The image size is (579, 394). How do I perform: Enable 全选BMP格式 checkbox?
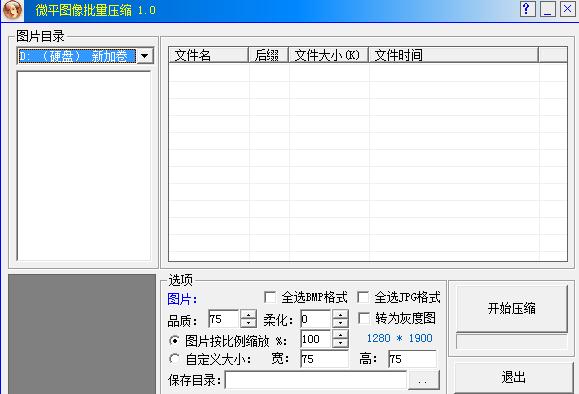tap(270, 297)
